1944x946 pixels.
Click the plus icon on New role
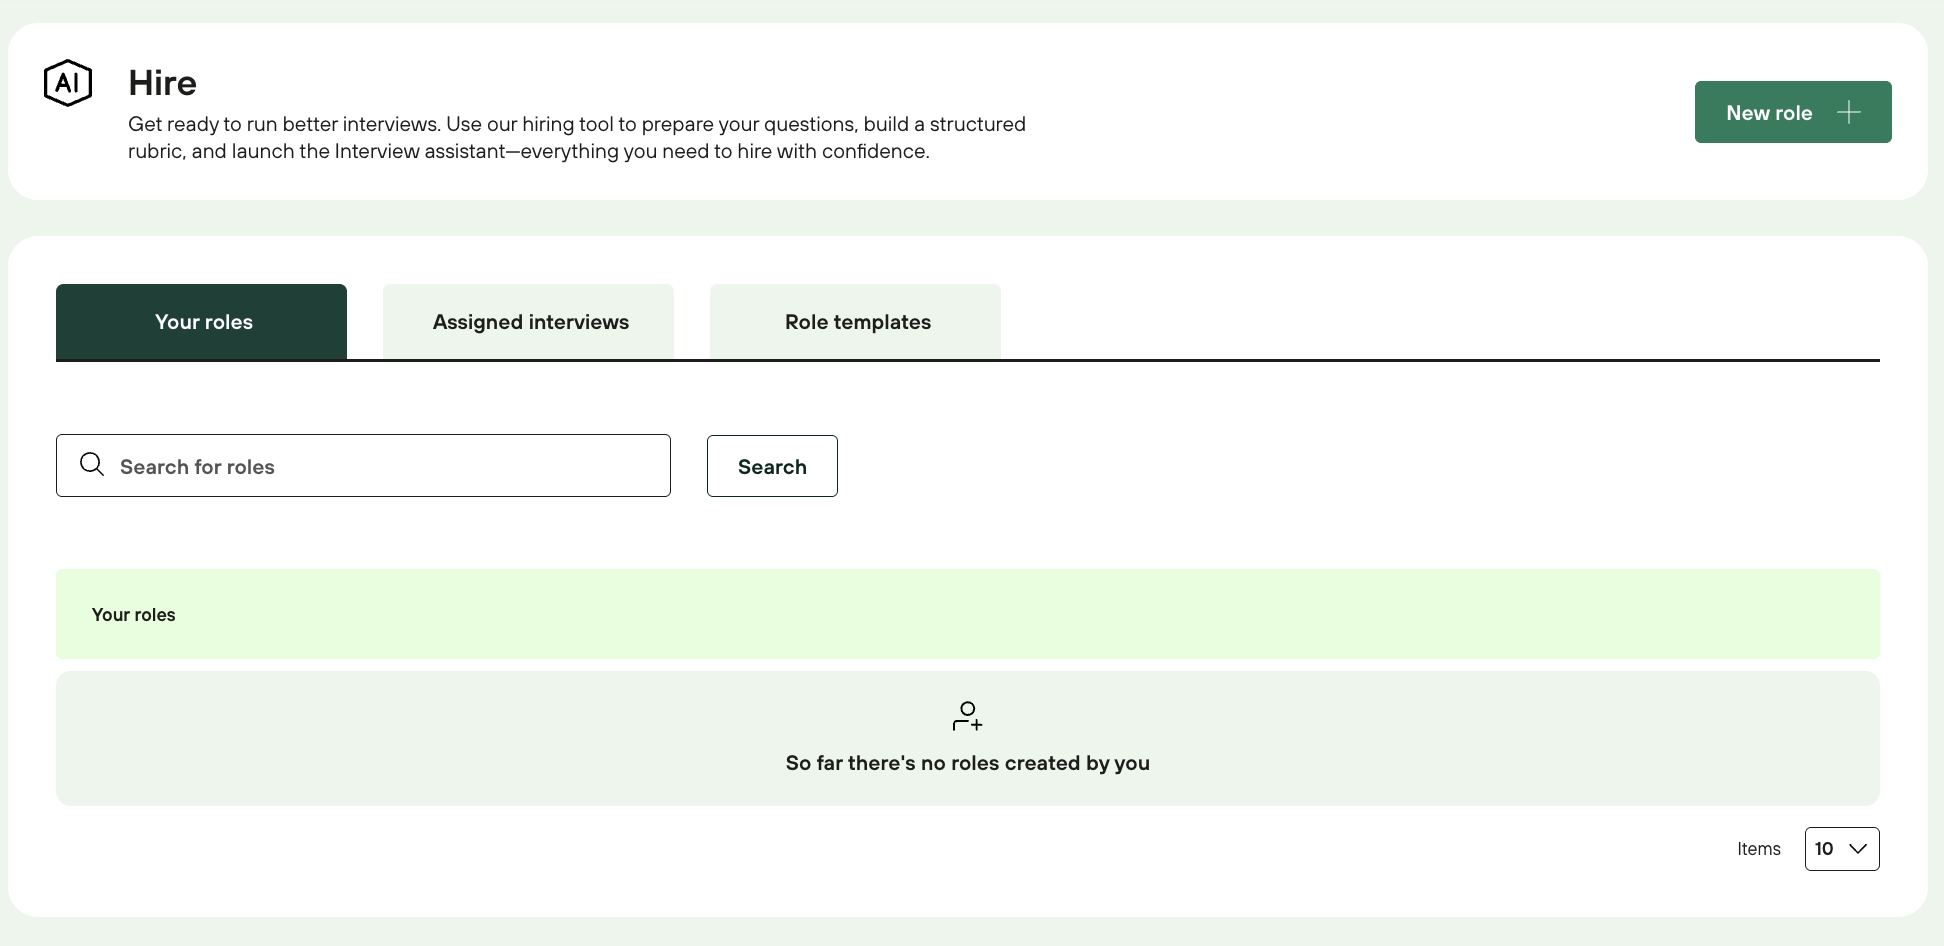pos(1849,112)
